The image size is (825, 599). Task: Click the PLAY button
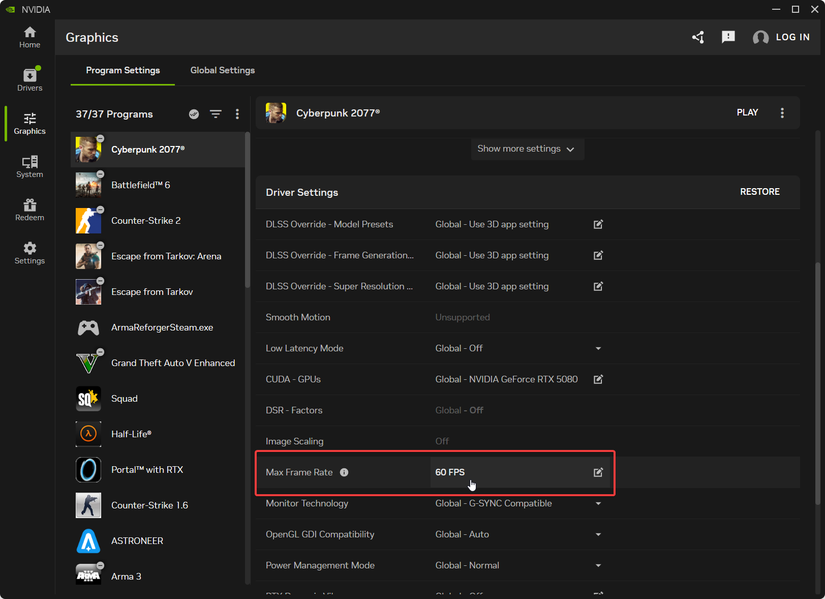[x=747, y=113]
